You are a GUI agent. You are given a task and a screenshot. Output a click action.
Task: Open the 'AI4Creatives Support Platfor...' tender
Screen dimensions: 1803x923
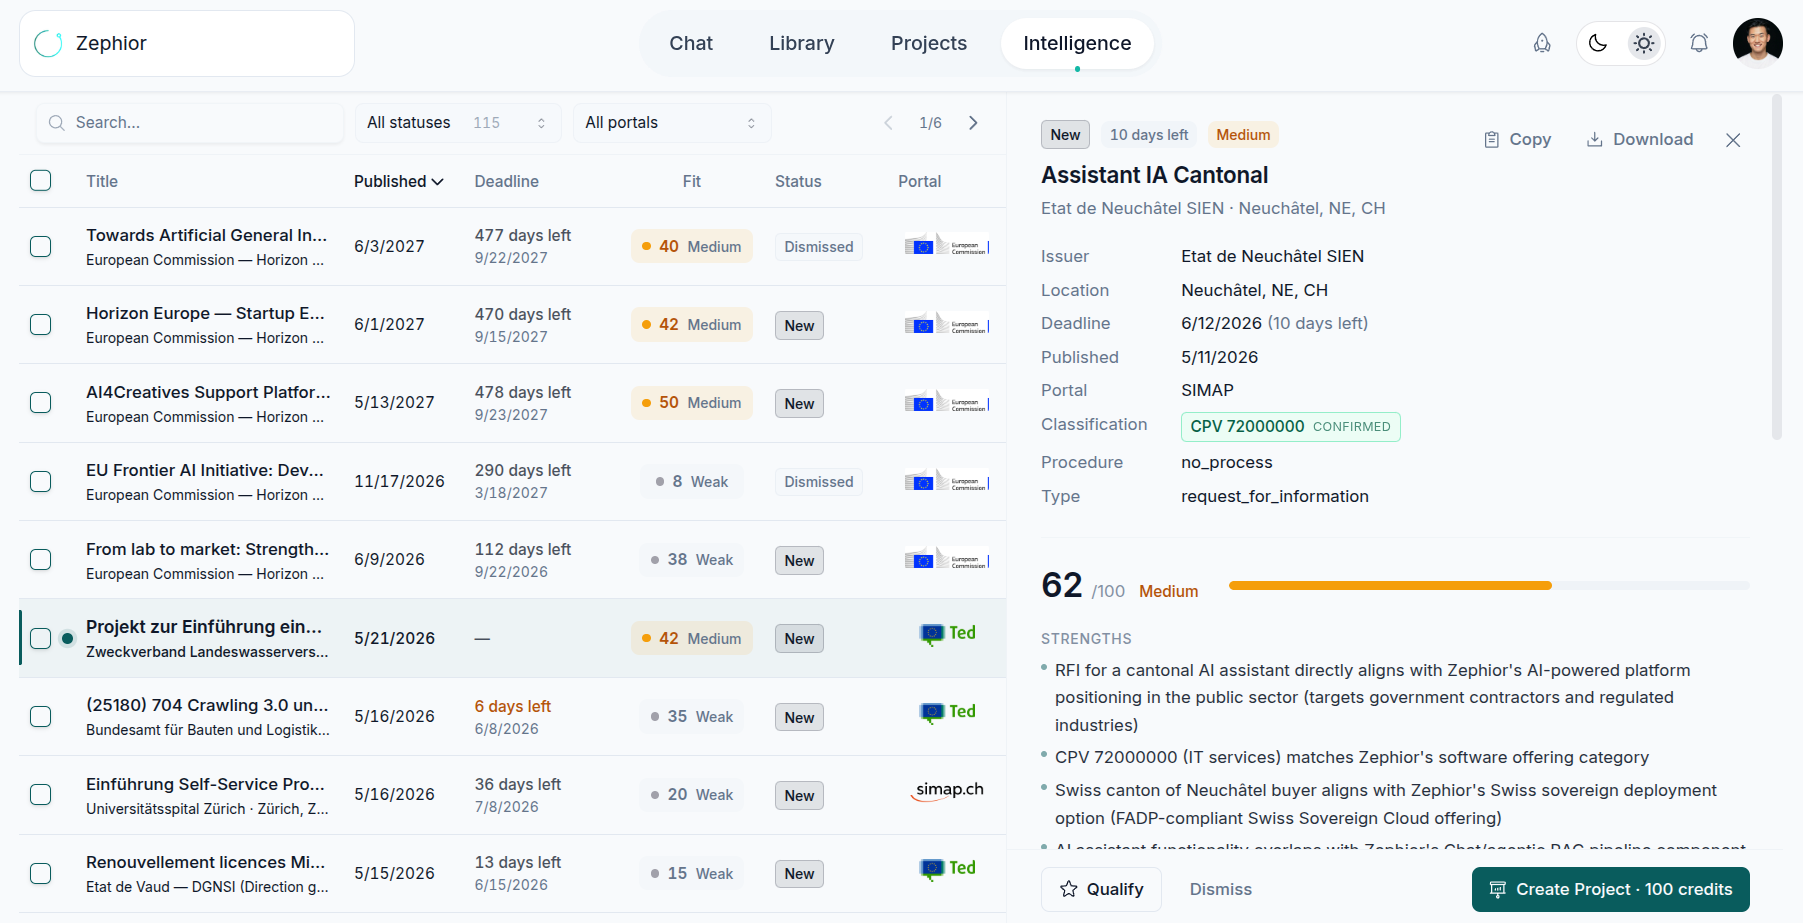coord(208,392)
